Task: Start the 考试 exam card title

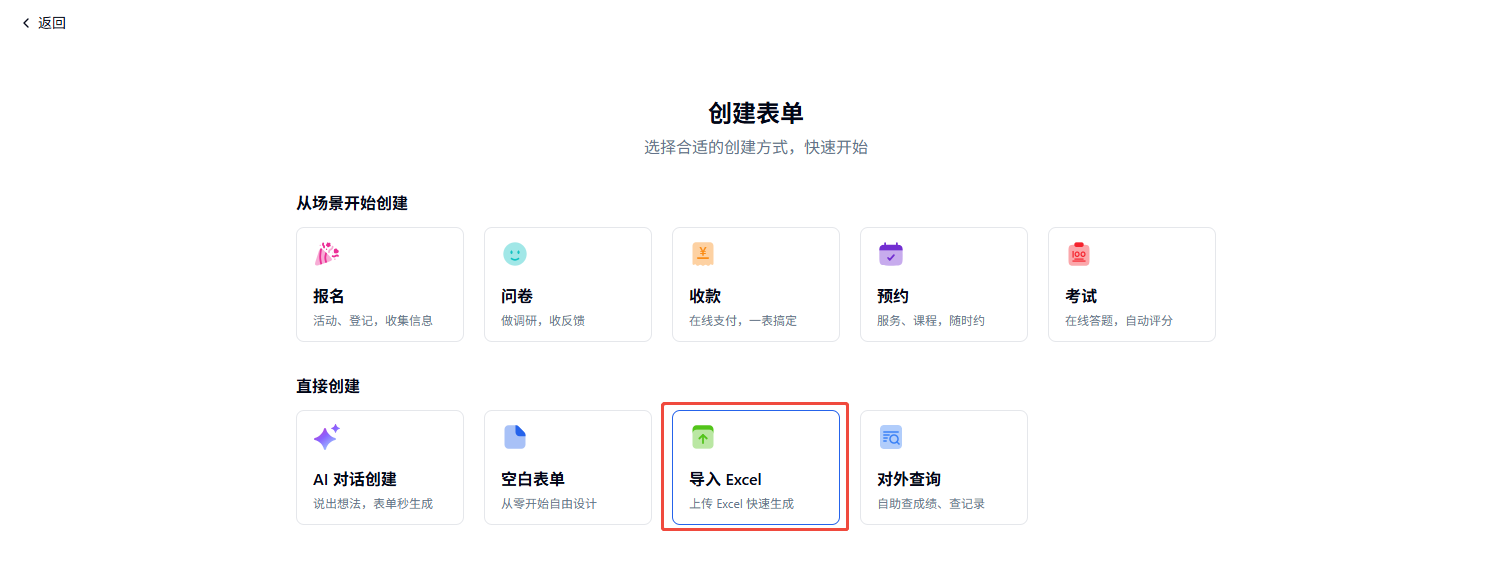Action: point(1081,296)
